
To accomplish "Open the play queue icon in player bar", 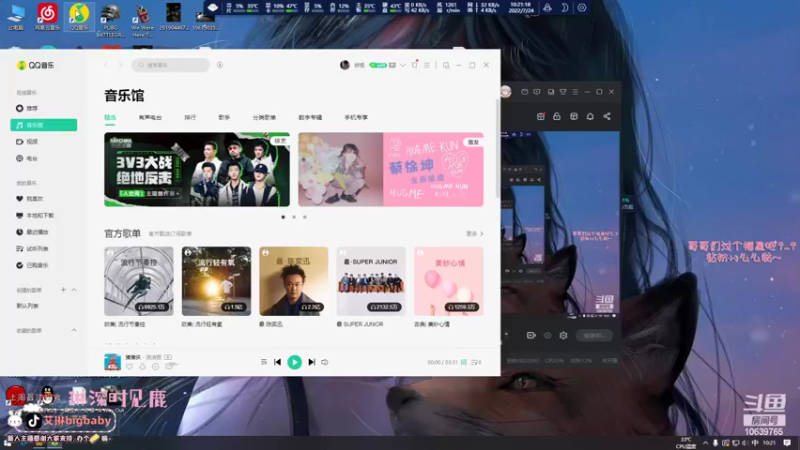I will pos(476,362).
